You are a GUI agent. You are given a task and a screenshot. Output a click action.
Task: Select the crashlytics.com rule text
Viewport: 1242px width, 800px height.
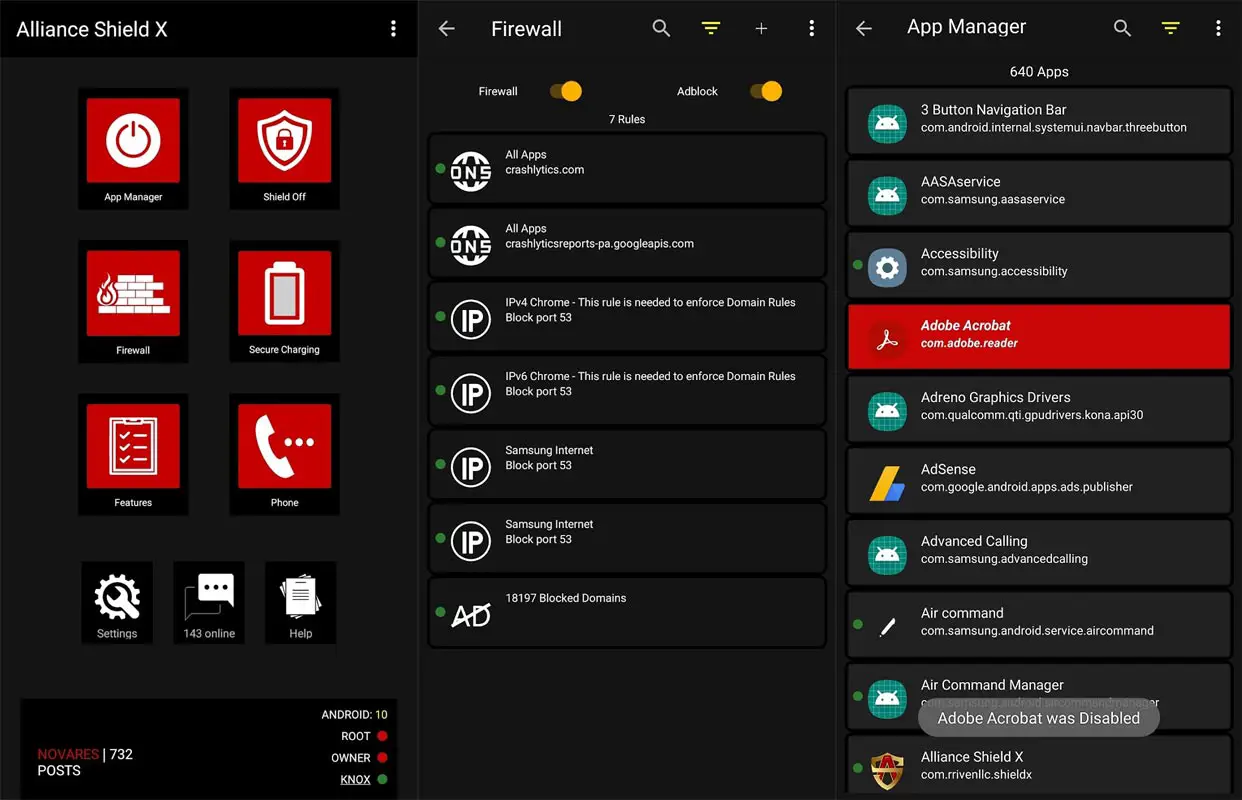[x=545, y=170]
